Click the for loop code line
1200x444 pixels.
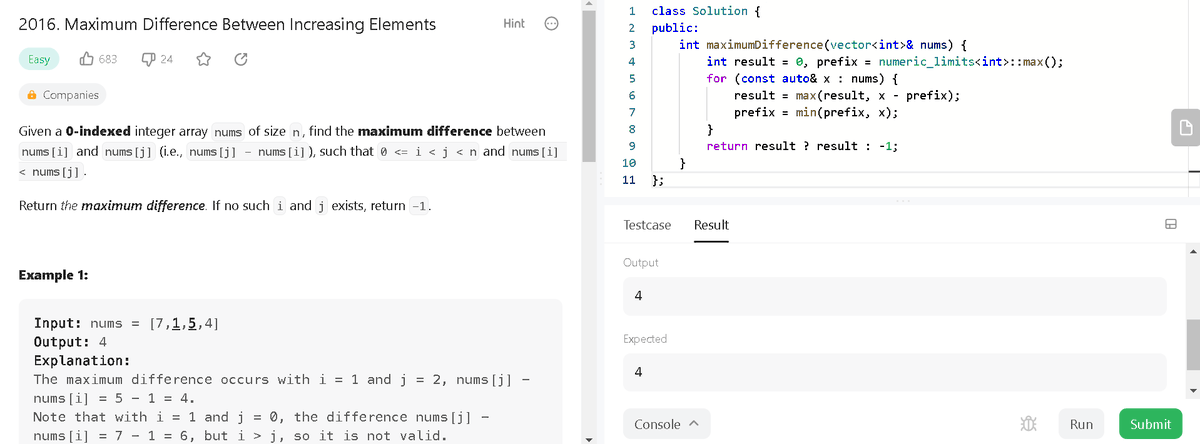[x=802, y=79]
